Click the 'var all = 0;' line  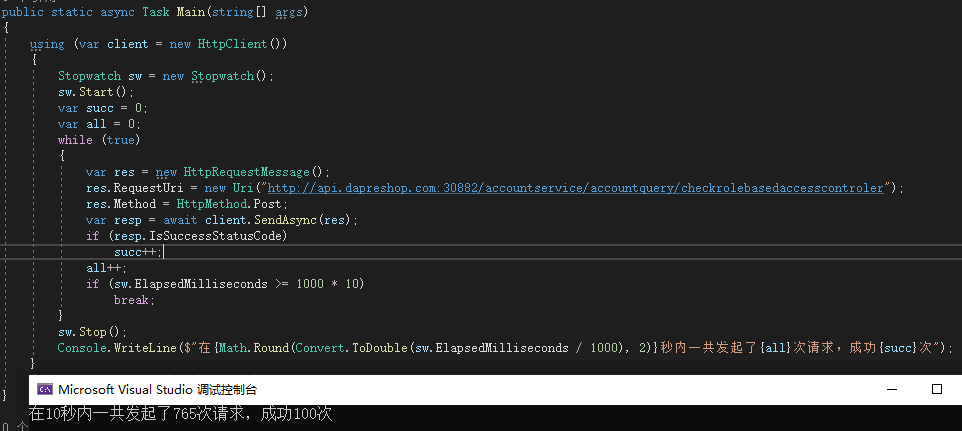[99, 124]
